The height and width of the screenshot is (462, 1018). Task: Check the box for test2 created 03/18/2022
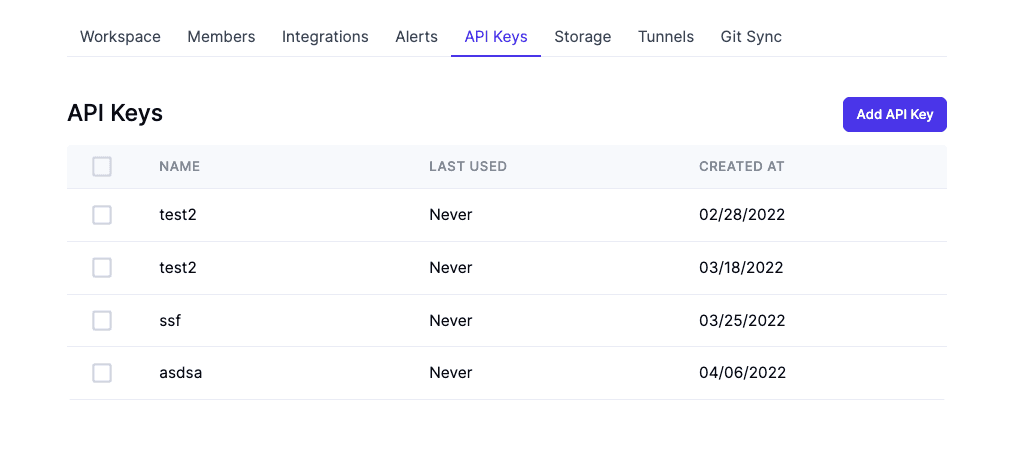102,268
